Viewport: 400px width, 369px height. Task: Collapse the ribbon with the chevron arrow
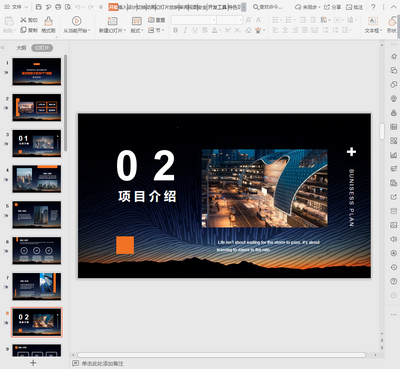pyautogui.click(x=393, y=7)
